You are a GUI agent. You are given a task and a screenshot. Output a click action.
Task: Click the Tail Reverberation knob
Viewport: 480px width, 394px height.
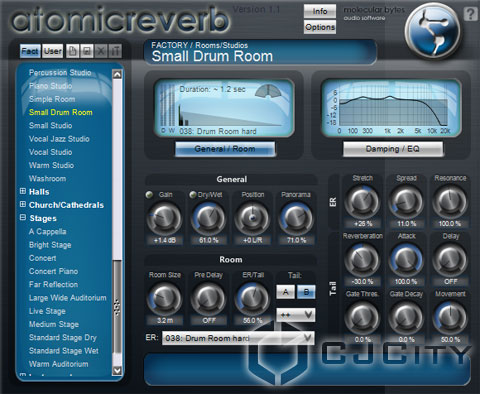click(x=362, y=260)
